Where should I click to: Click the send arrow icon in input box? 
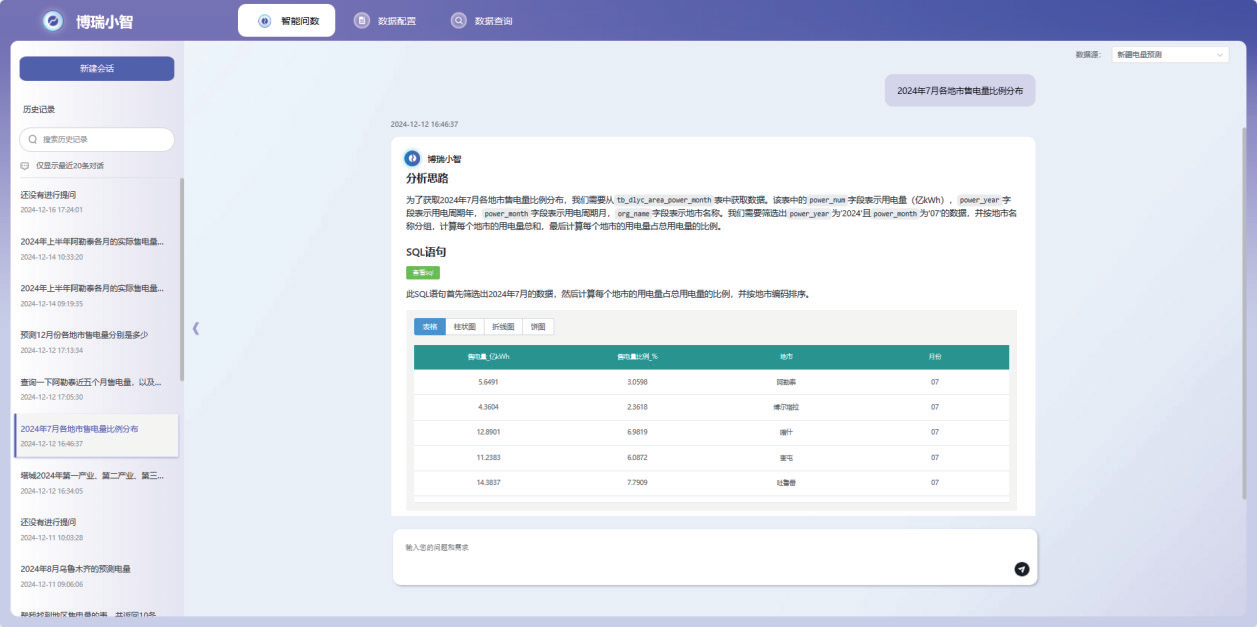click(x=1021, y=569)
